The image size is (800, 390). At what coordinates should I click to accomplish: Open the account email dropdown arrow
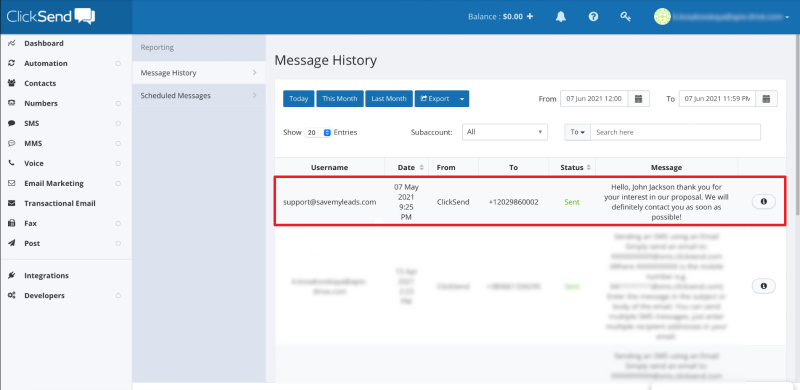(787, 17)
